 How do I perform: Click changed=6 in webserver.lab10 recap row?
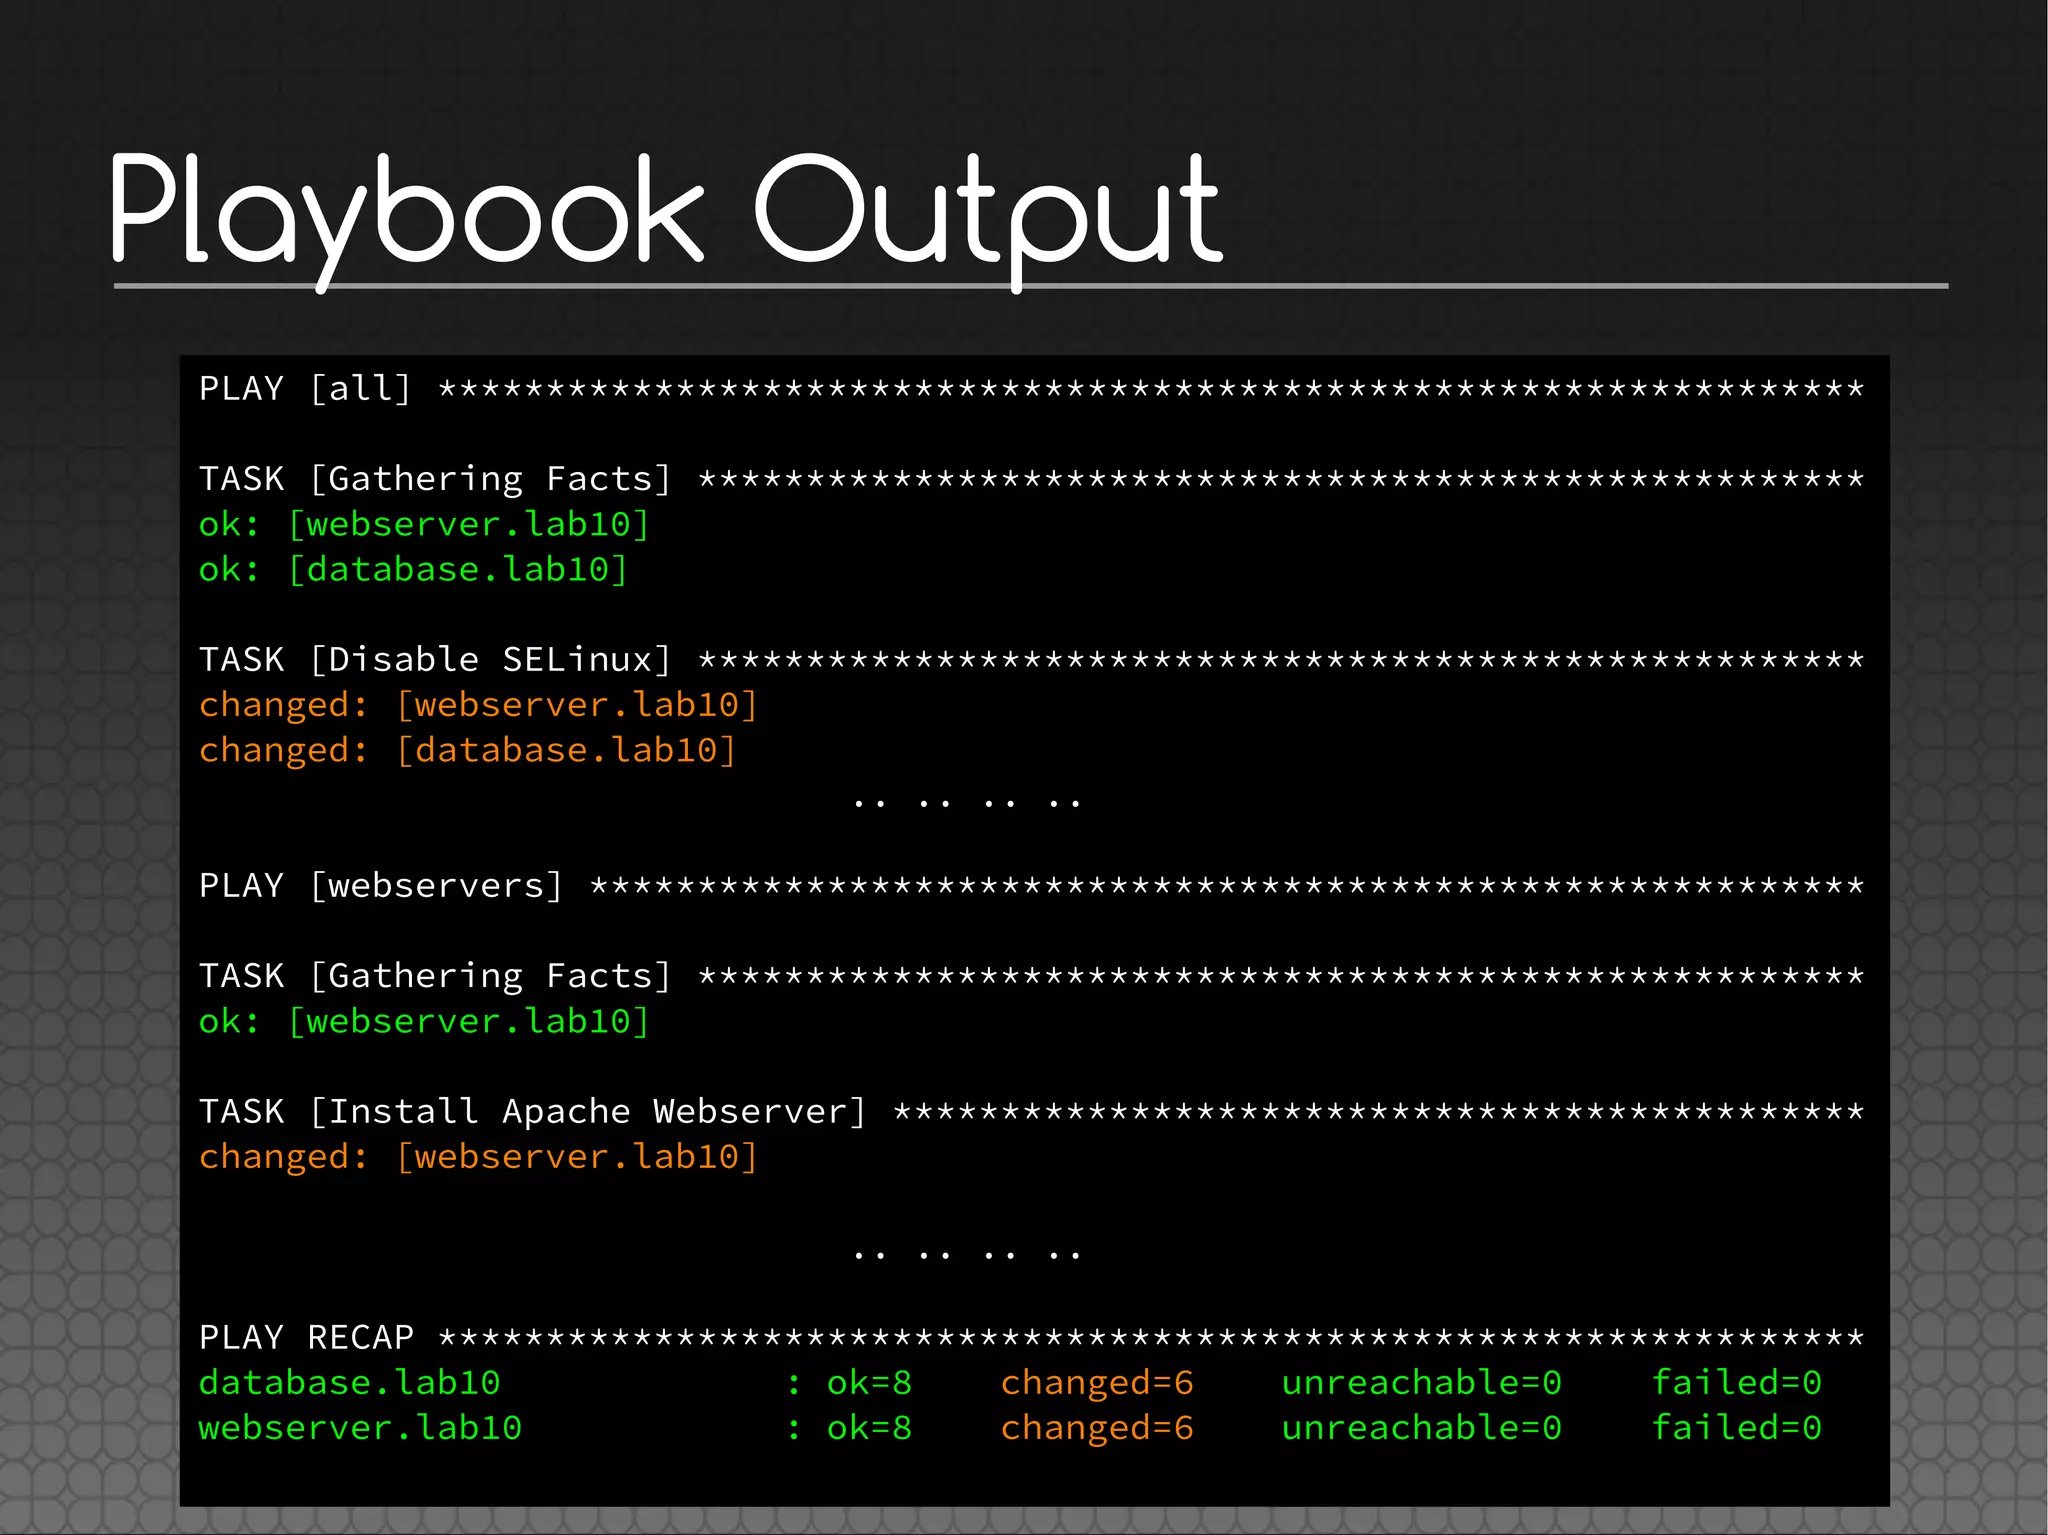point(1097,1428)
